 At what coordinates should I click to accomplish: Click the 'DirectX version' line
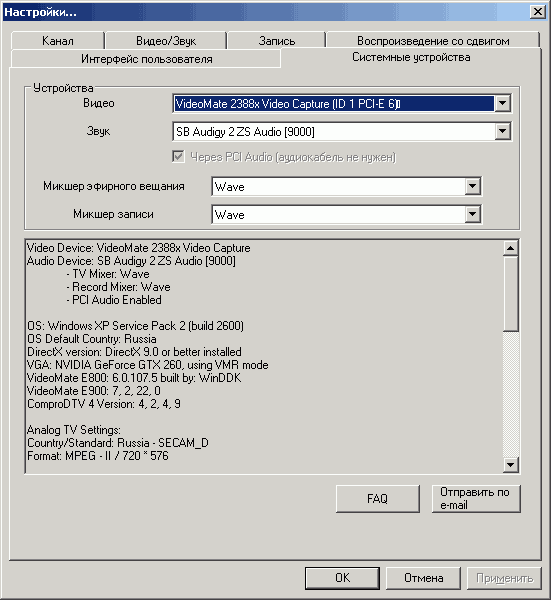point(134,352)
